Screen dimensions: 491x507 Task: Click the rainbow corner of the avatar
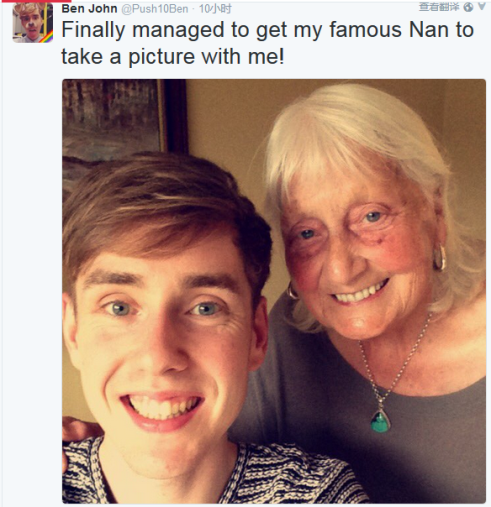point(47,37)
